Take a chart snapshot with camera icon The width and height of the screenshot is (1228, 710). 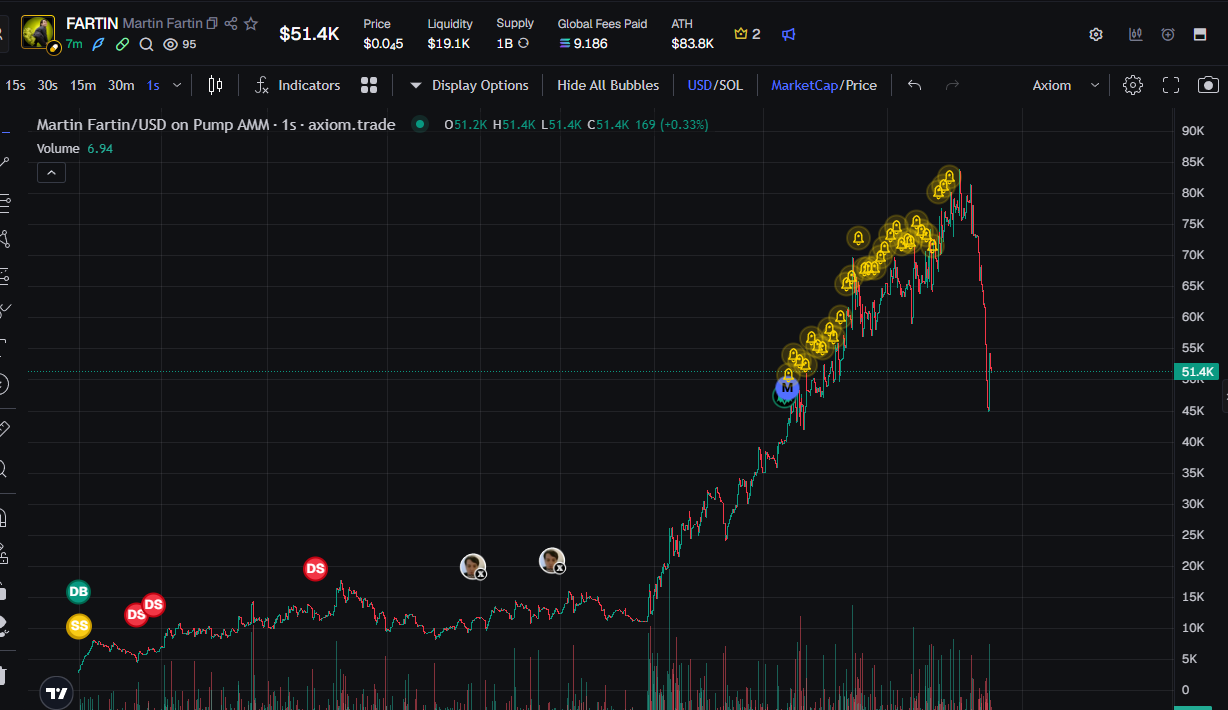1208,85
